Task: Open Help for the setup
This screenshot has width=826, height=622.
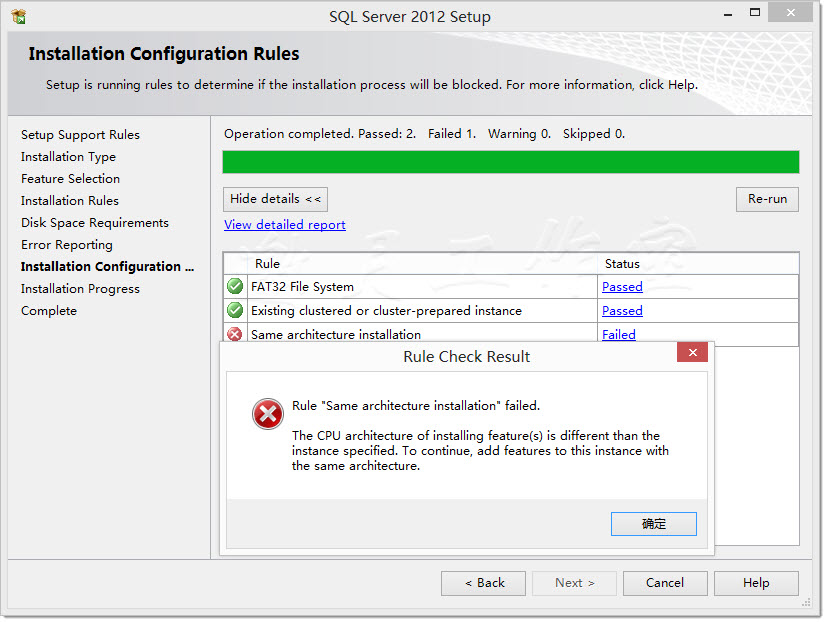Action: tap(756, 583)
